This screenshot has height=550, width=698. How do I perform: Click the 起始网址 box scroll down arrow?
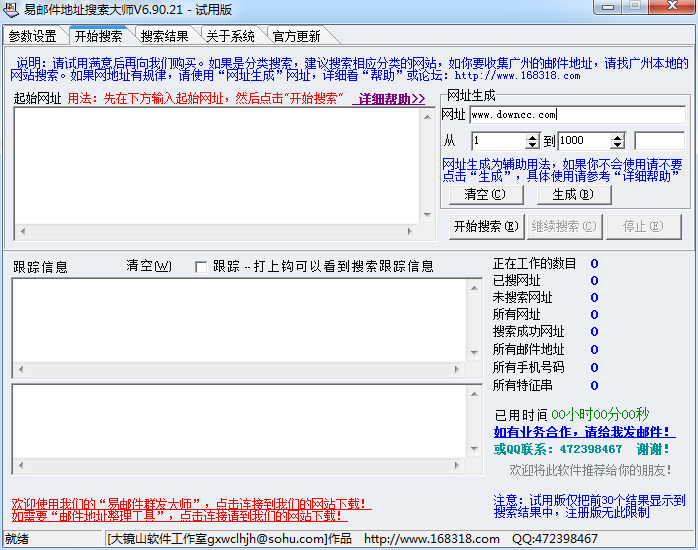tap(427, 215)
